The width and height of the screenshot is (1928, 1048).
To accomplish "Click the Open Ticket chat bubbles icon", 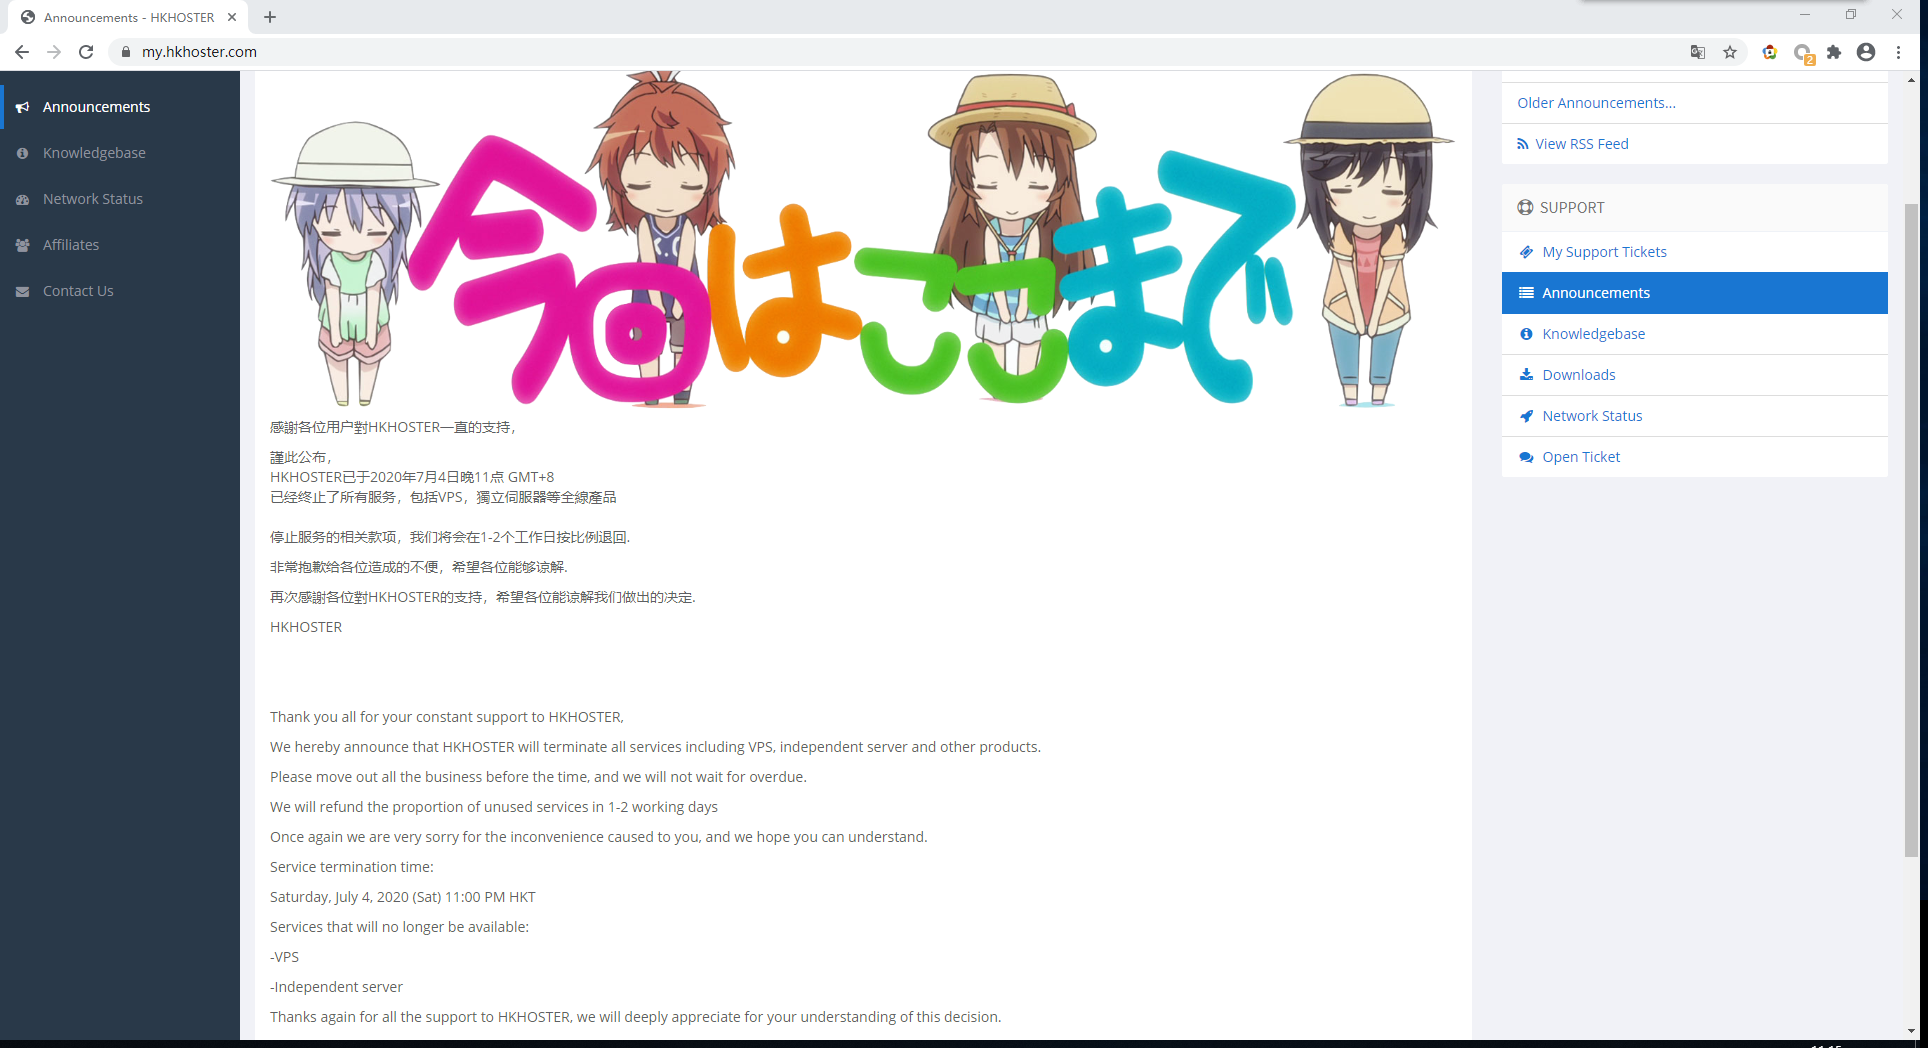I will click(1526, 457).
